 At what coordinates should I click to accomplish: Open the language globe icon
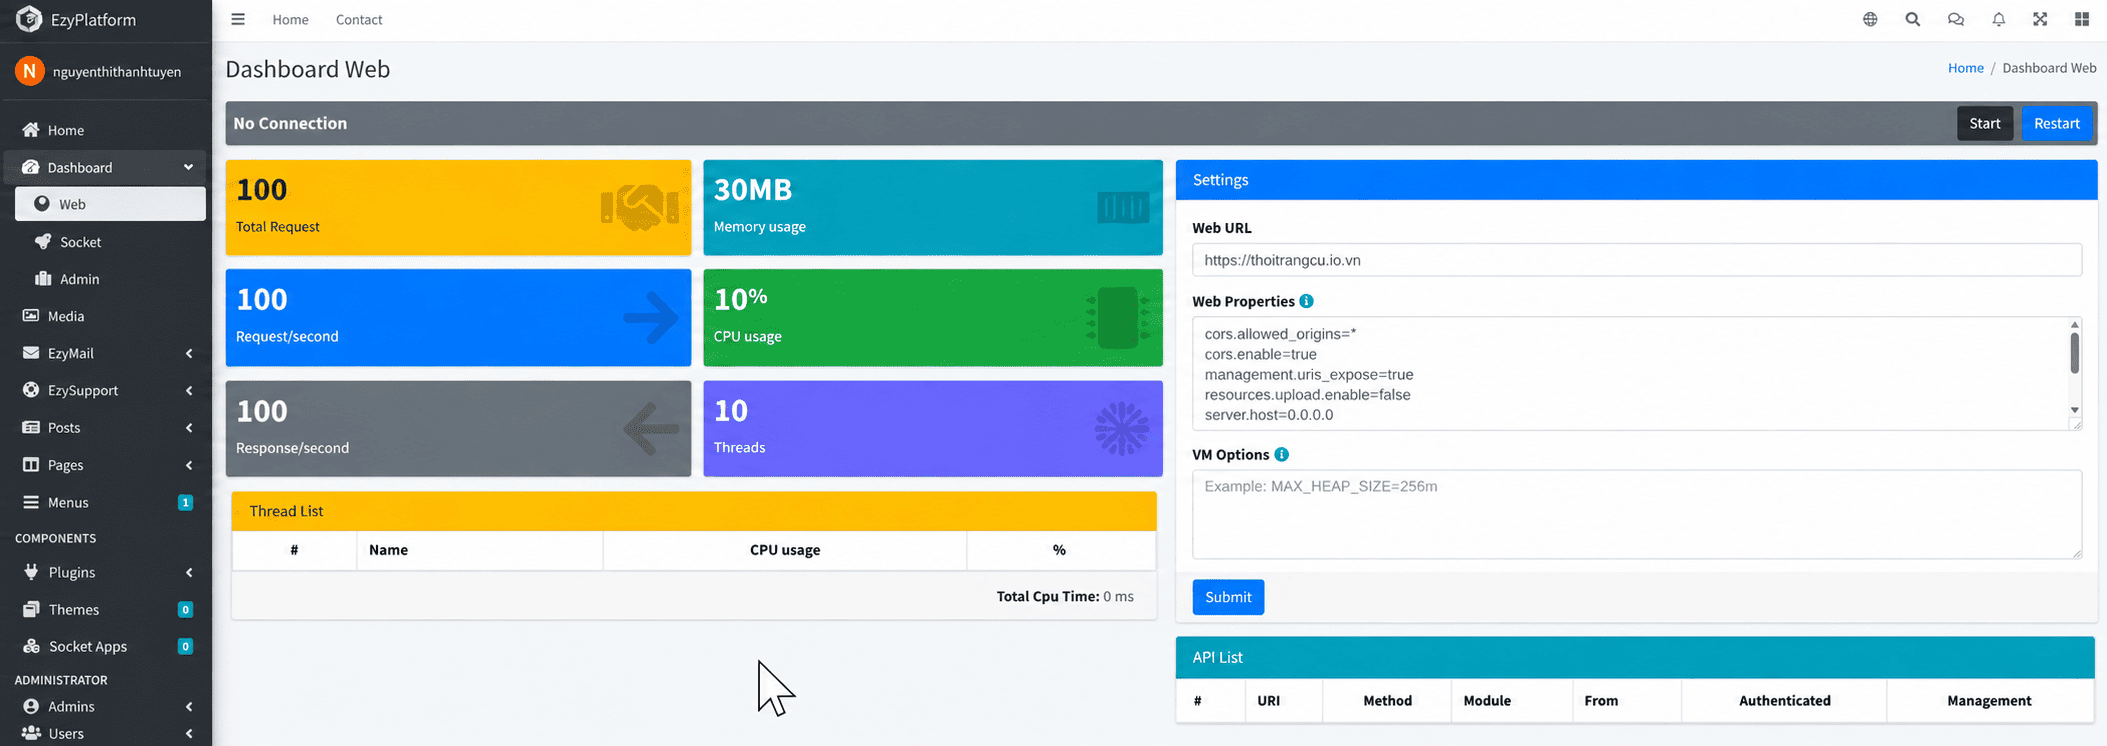(1870, 19)
